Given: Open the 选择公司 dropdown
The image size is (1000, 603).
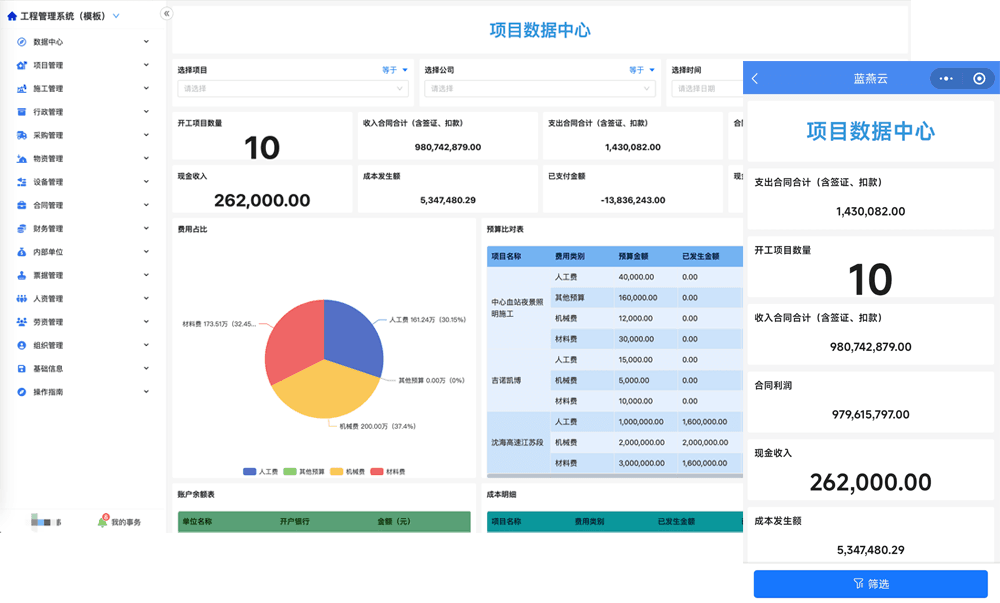Looking at the screenshot, I should click(538, 88).
